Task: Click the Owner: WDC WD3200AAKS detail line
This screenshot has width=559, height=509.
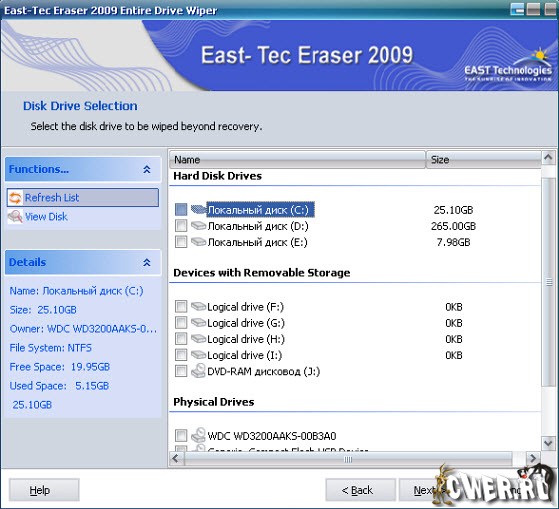Action: click(x=83, y=329)
